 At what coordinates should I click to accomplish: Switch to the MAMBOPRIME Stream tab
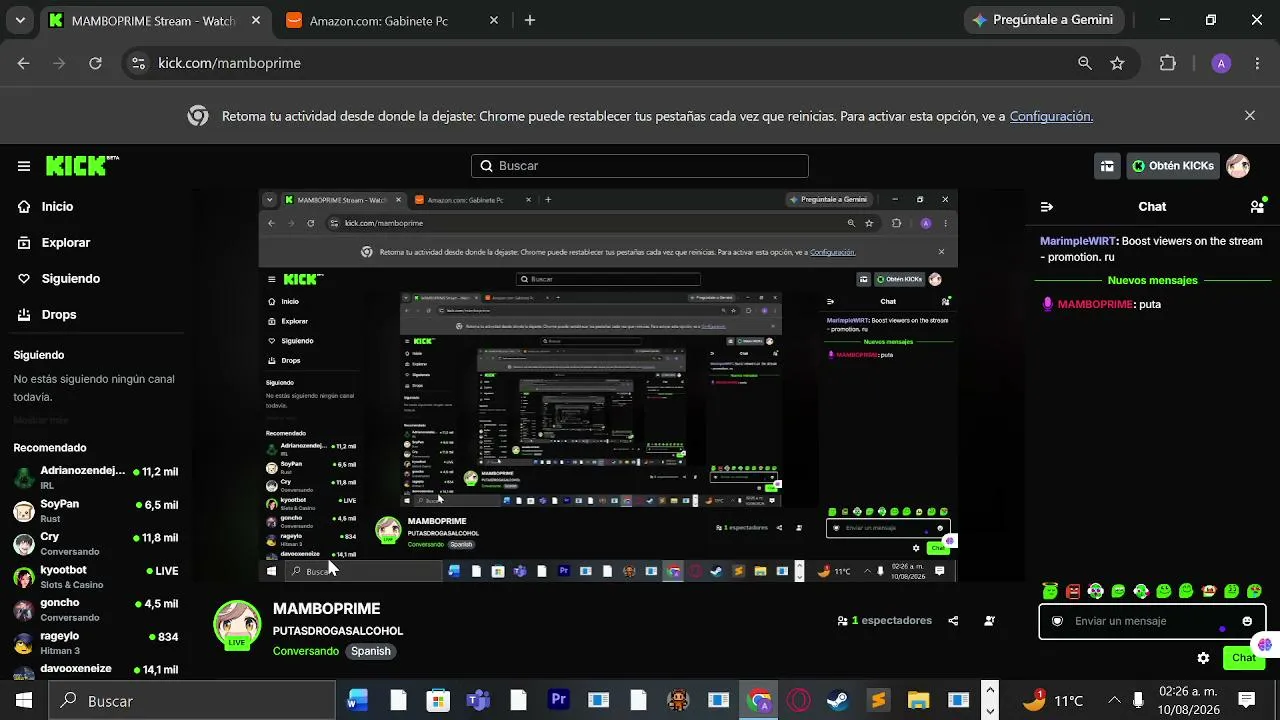click(153, 20)
